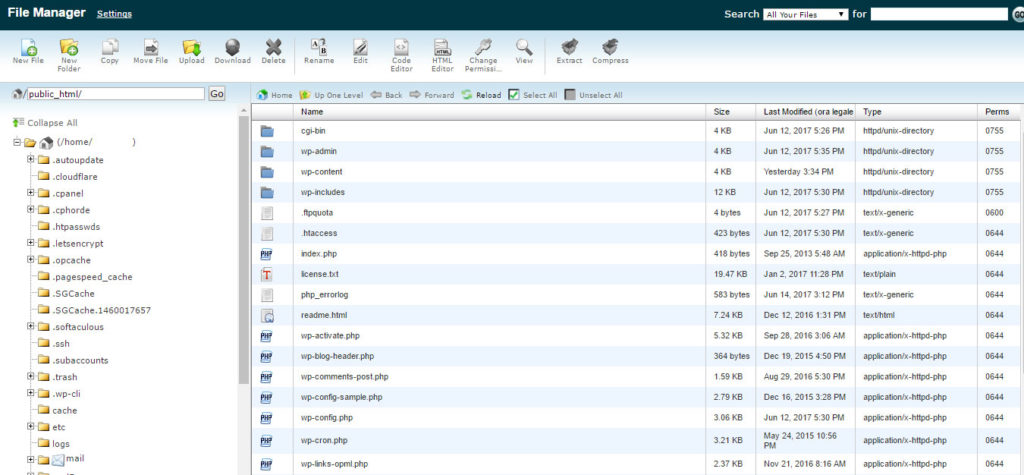1024x475 pixels.
Task: Open the search scope All Your Files dropdown
Action: 805,14
